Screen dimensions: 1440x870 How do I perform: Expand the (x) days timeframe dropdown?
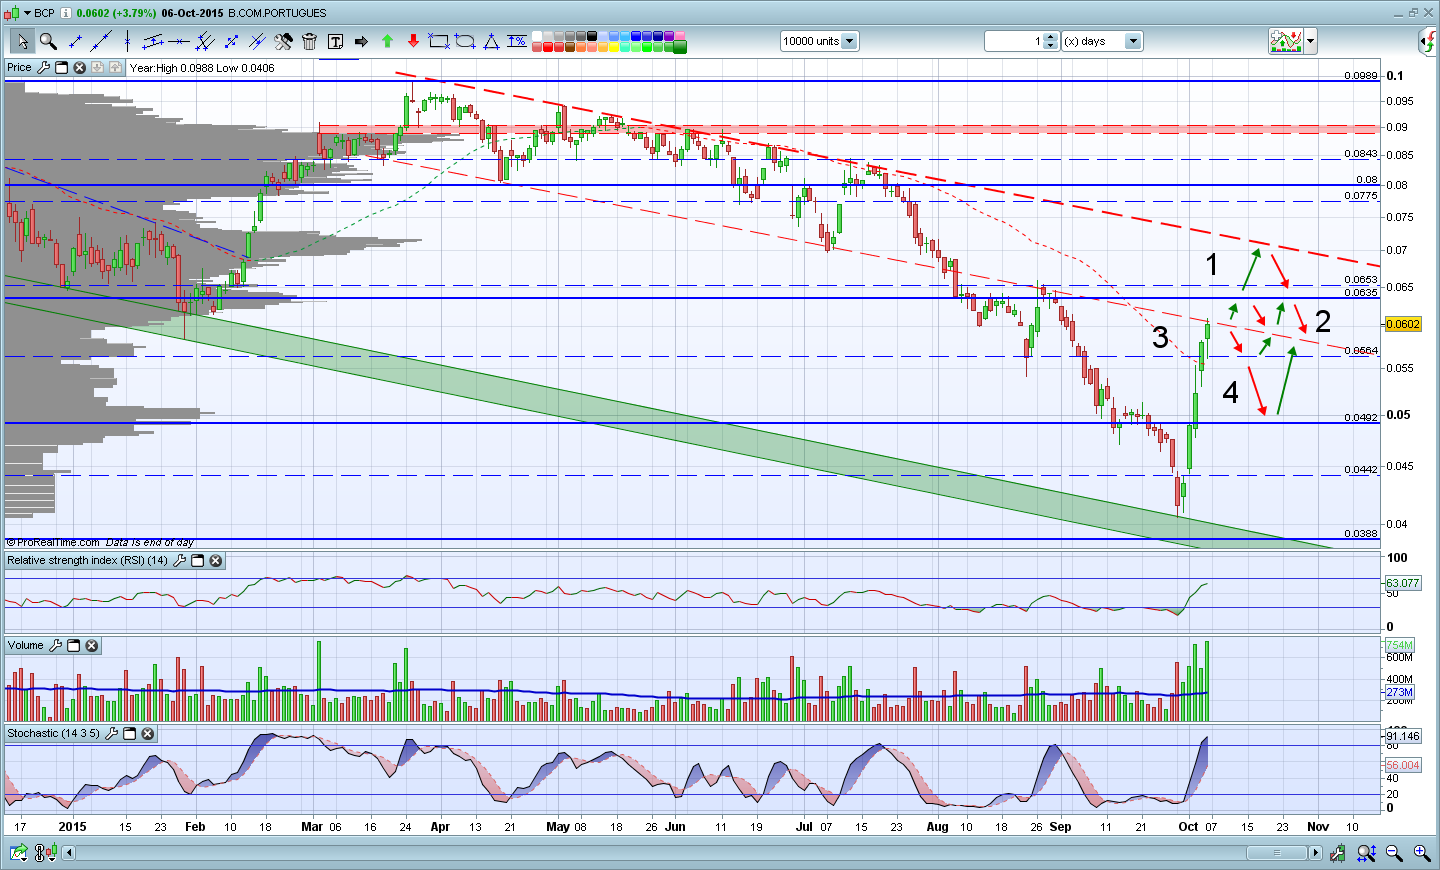[1133, 41]
